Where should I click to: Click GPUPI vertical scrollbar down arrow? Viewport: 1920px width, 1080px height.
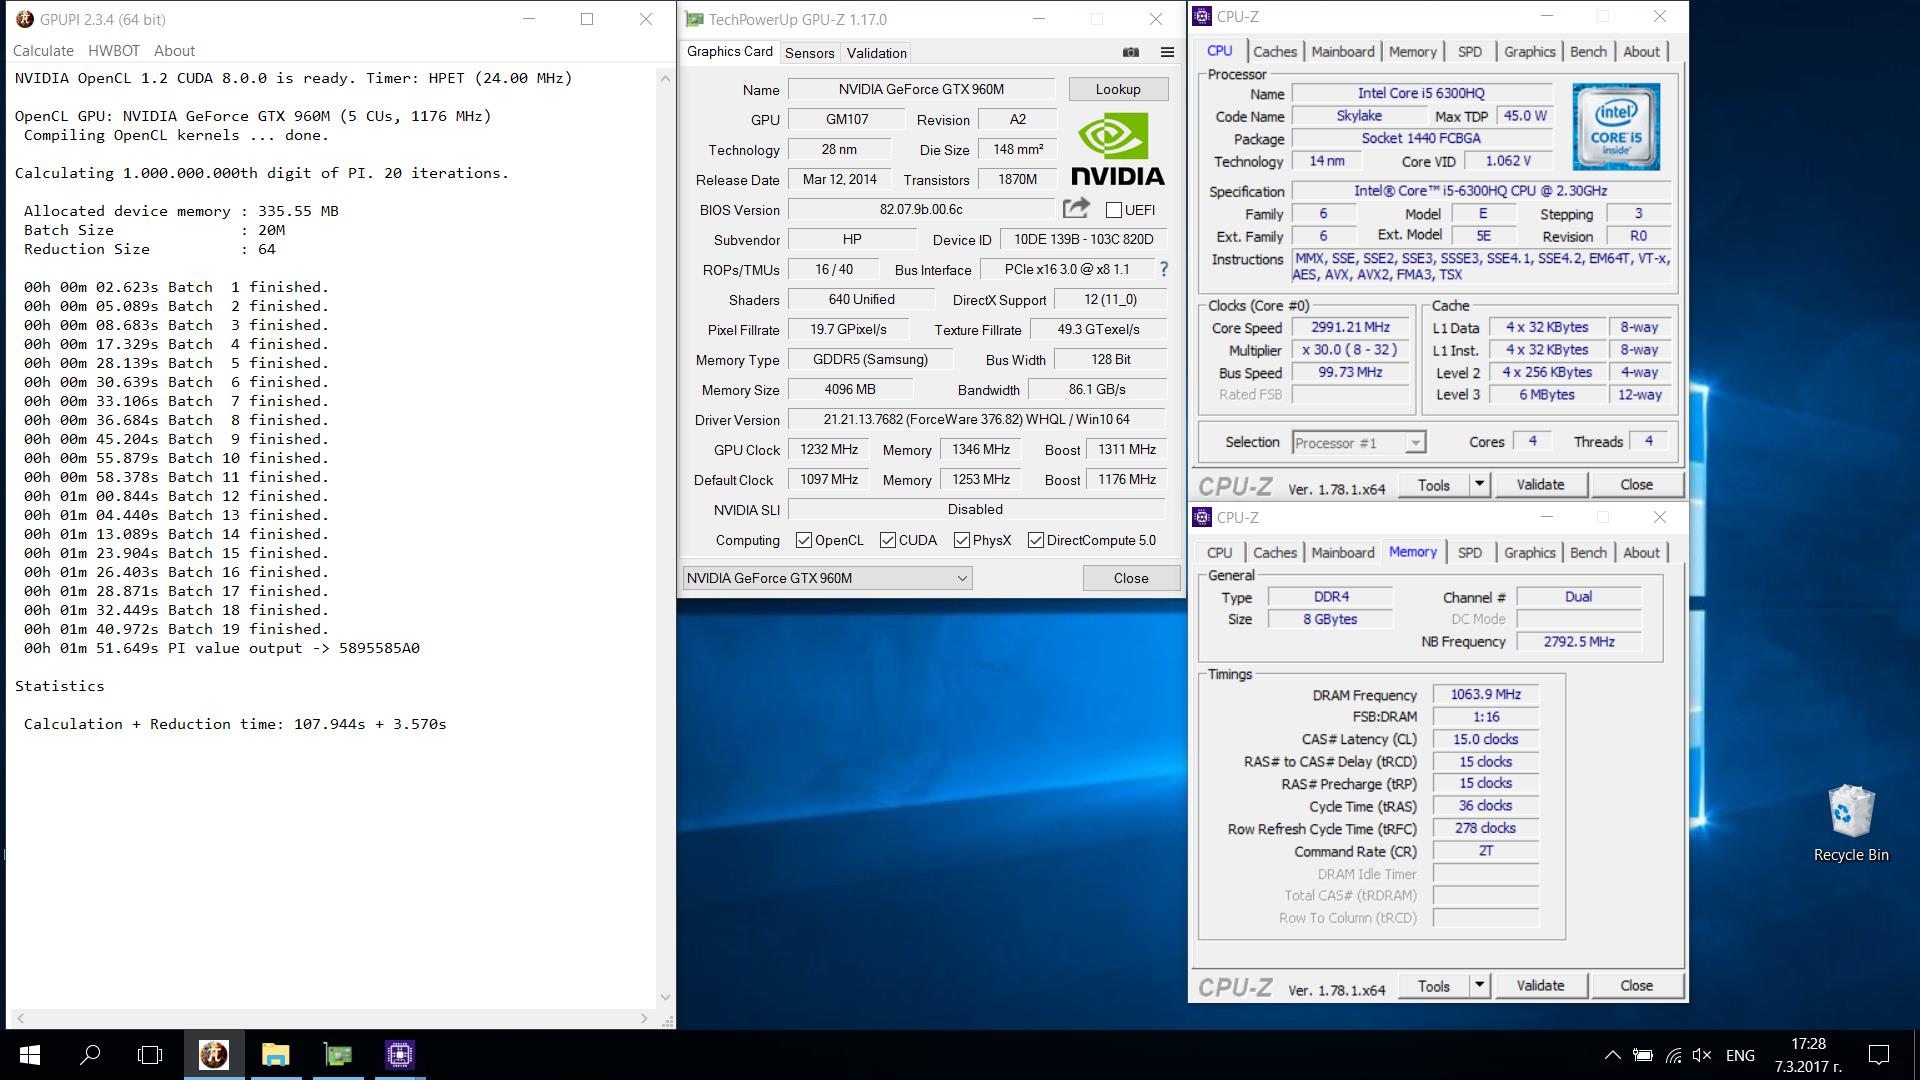pos(665,998)
